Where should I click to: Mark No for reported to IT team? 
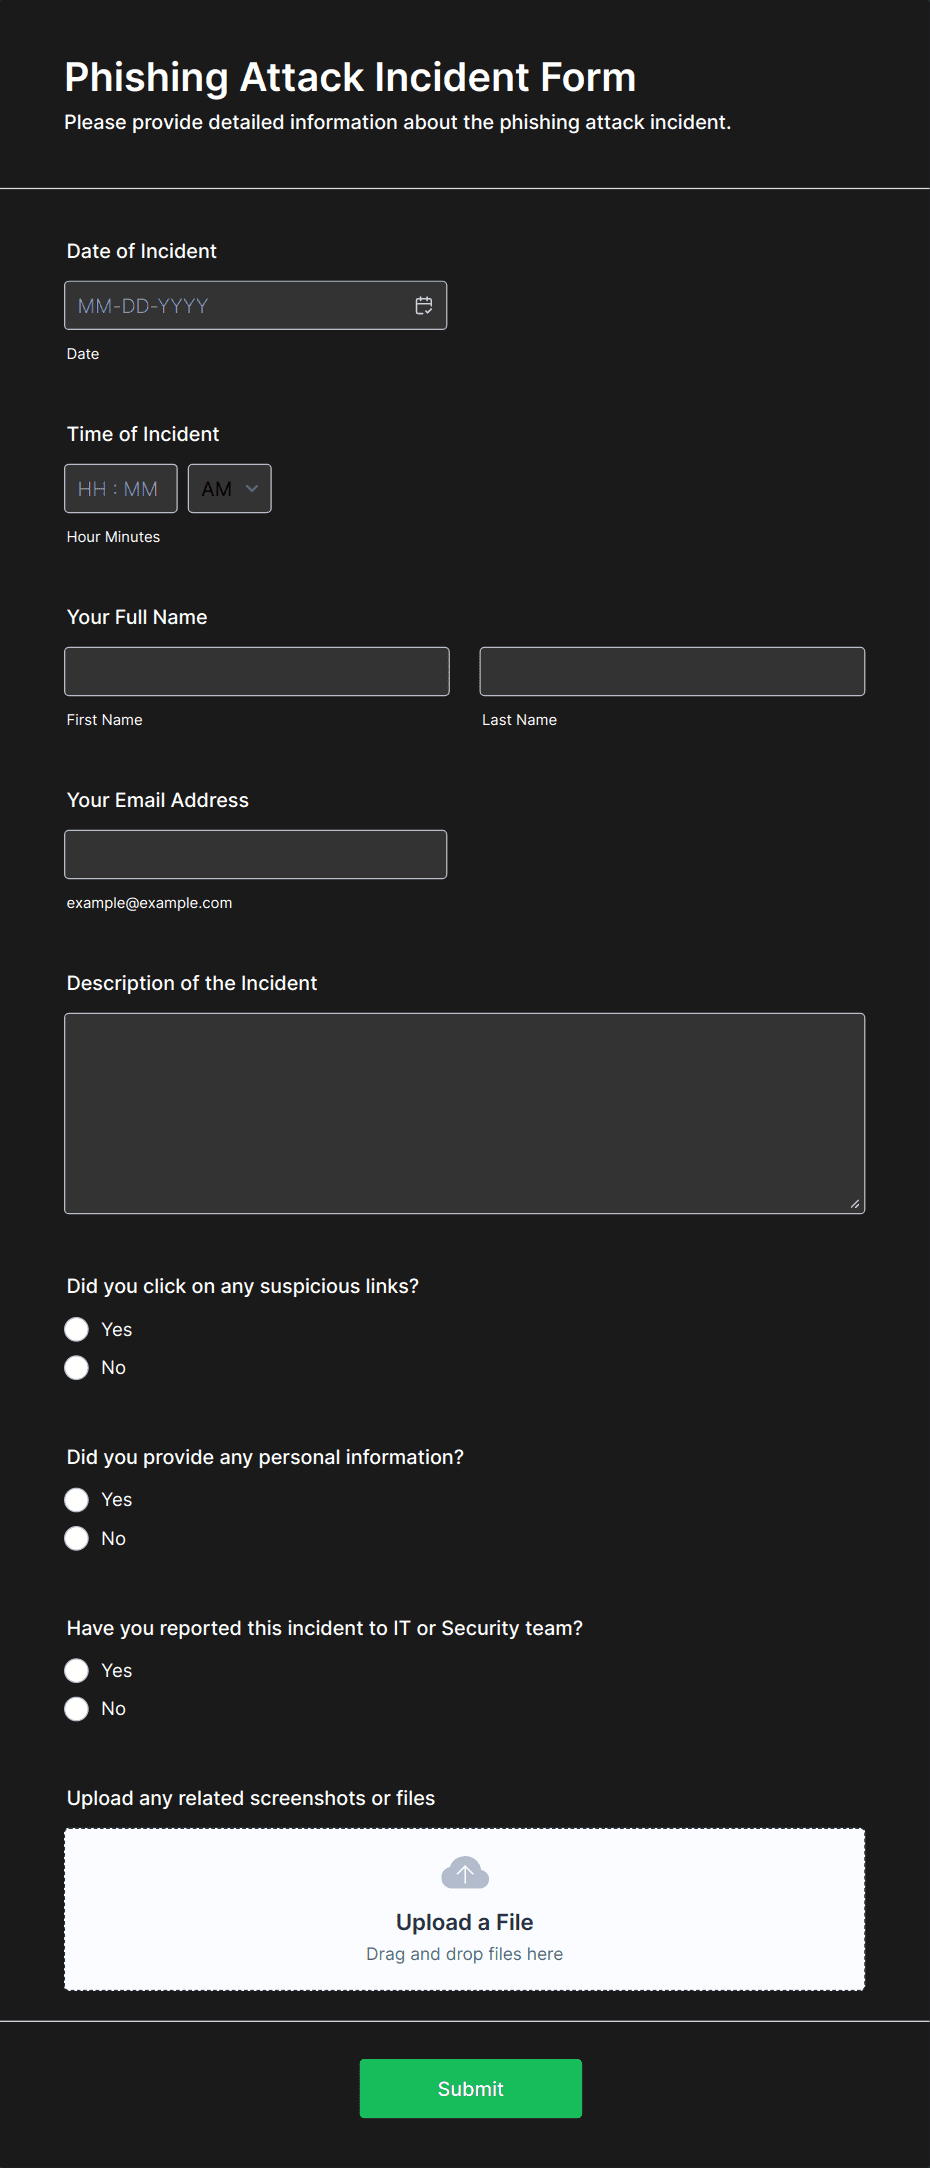(x=77, y=1709)
